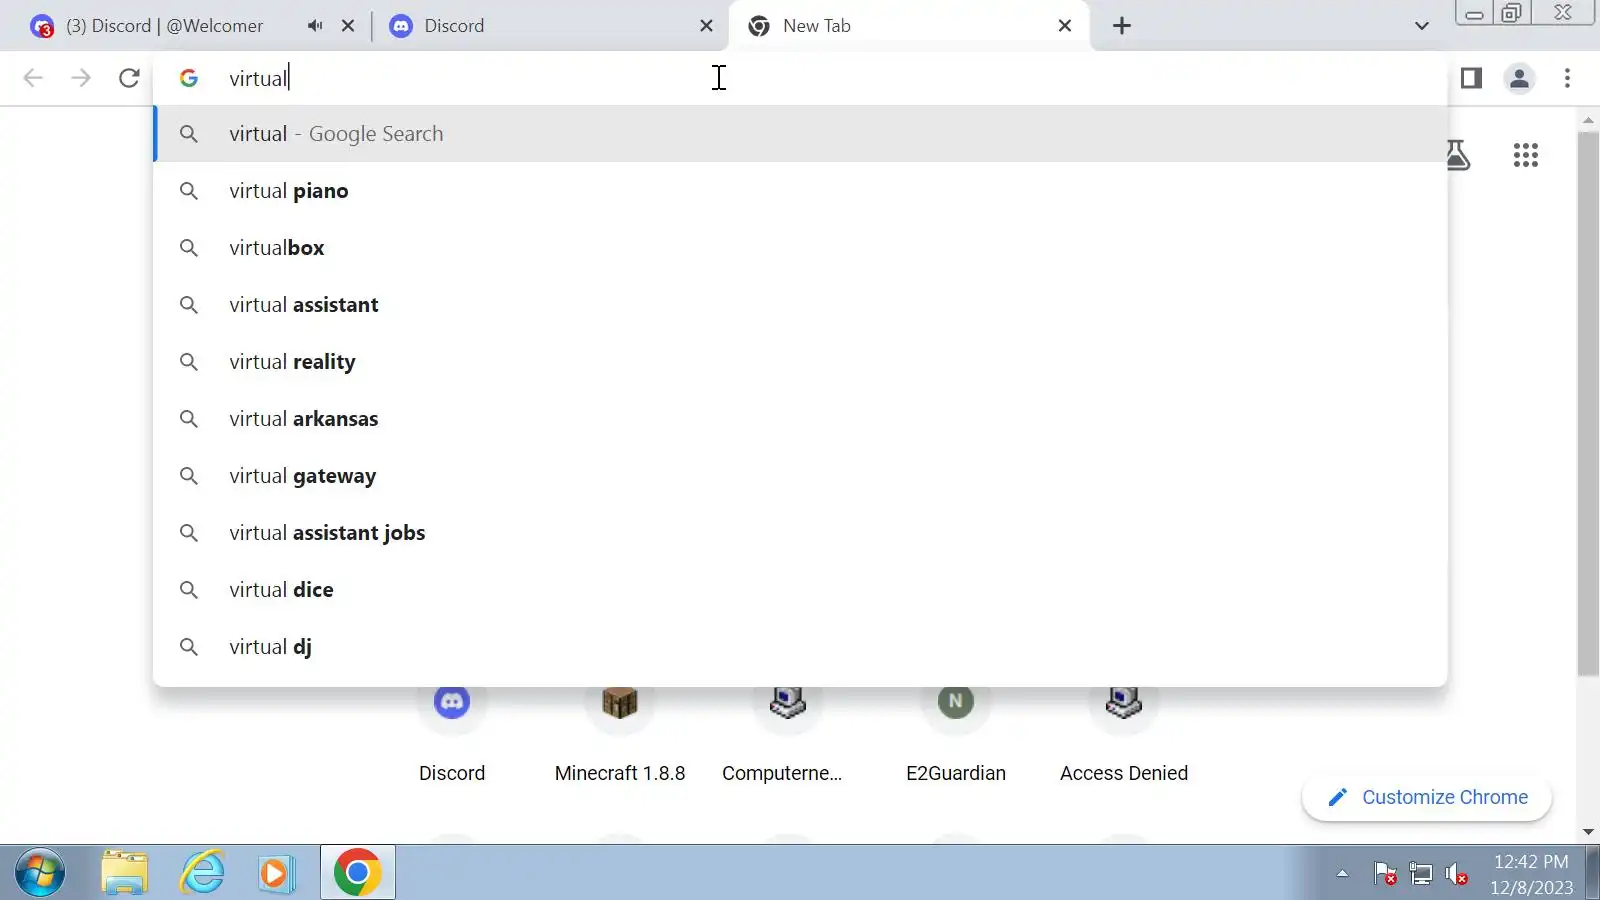Choose the virtual dice suggestion
Viewport: 1600px width, 900px height.
coord(800,590)
